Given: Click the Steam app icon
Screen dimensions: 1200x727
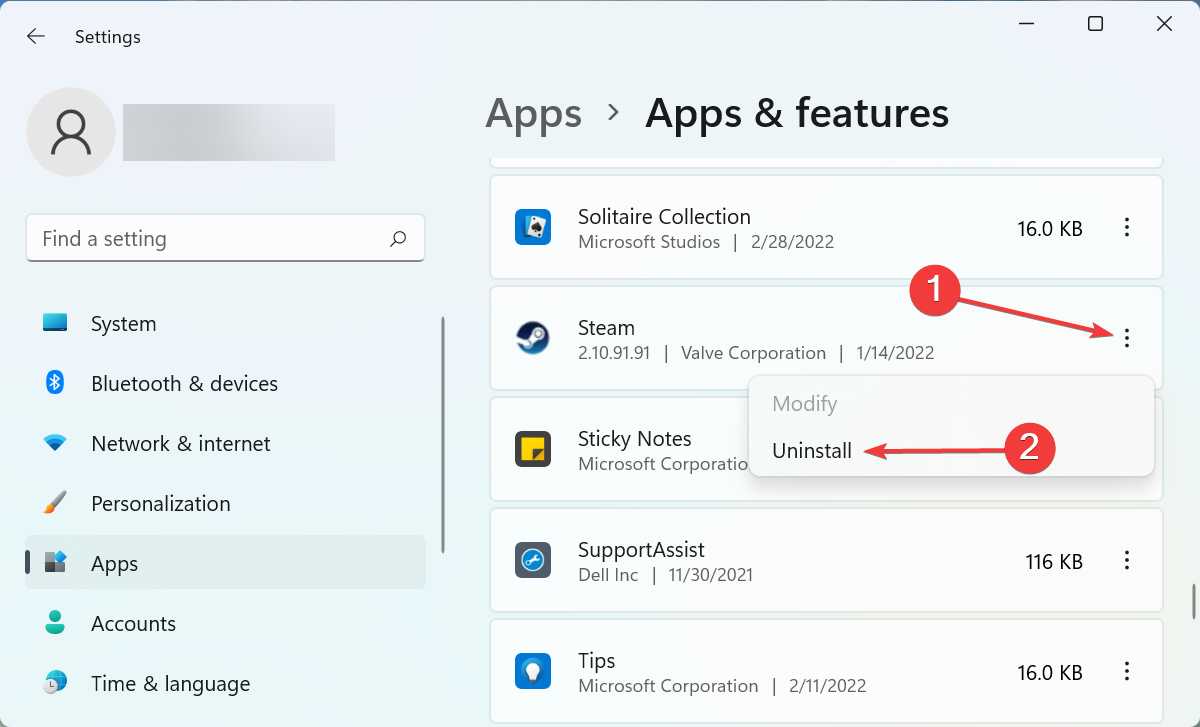Looking at the screenshot, I should pyautogui.click(x=532, y=338).
